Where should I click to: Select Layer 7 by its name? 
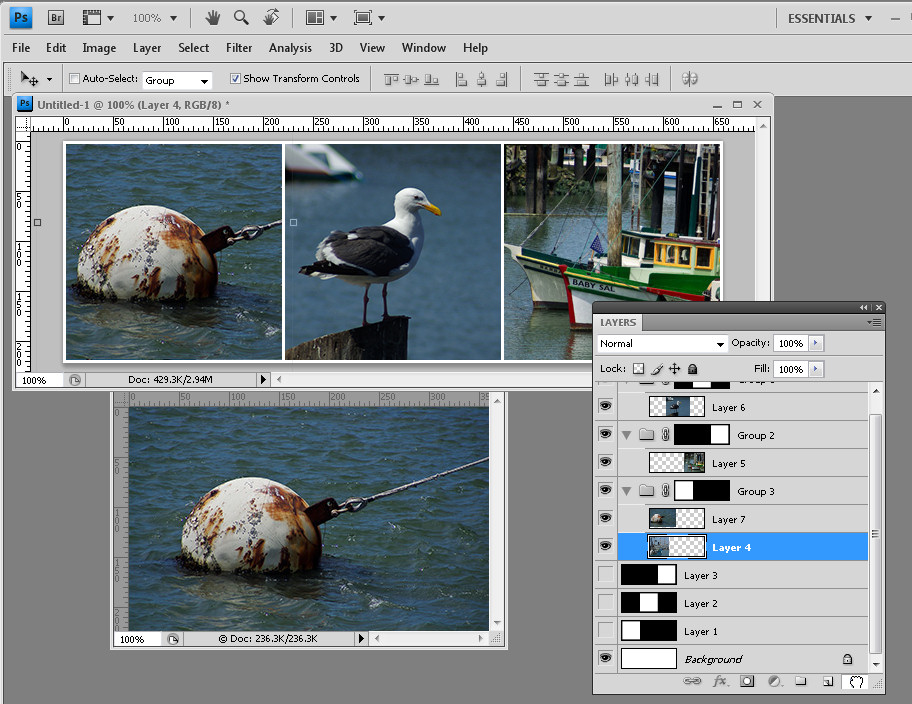click(x=728, y=520)
